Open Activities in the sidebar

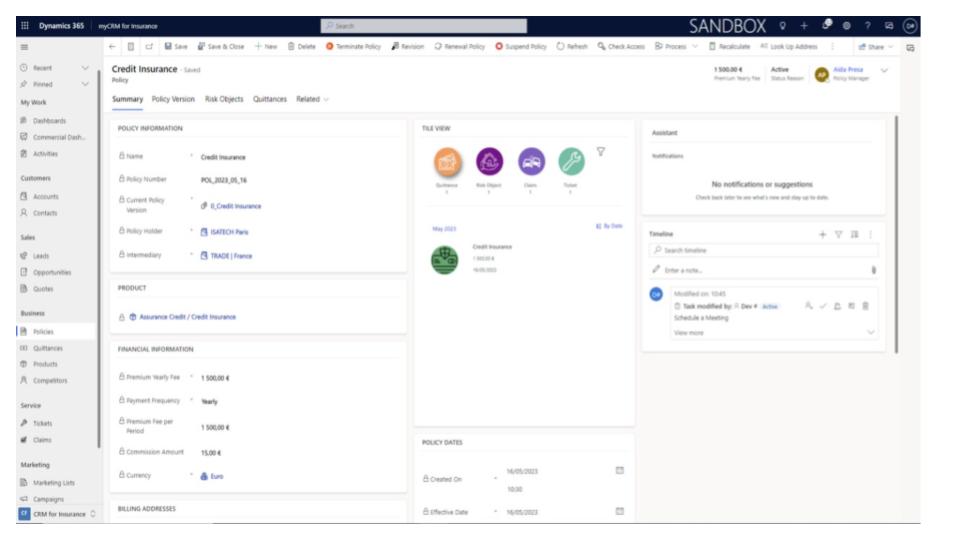tap(45, 154)
